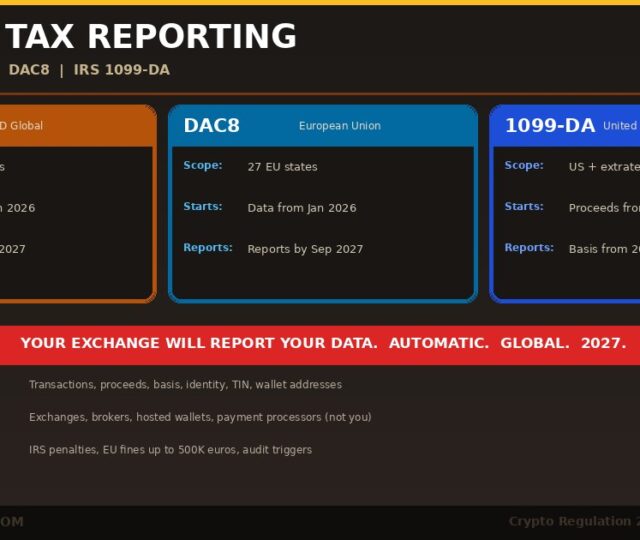The height and width of the screenshot is (540, 640).
Task: Click the 1099-DA Scope label
Action: pyautogui.click(x=524, y=165)
